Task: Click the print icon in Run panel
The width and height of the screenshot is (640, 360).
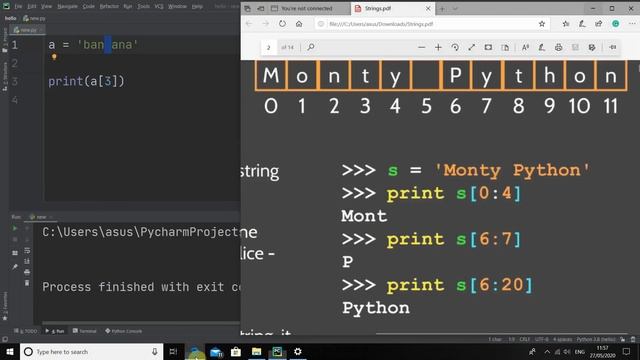Action: pos(27,272)
